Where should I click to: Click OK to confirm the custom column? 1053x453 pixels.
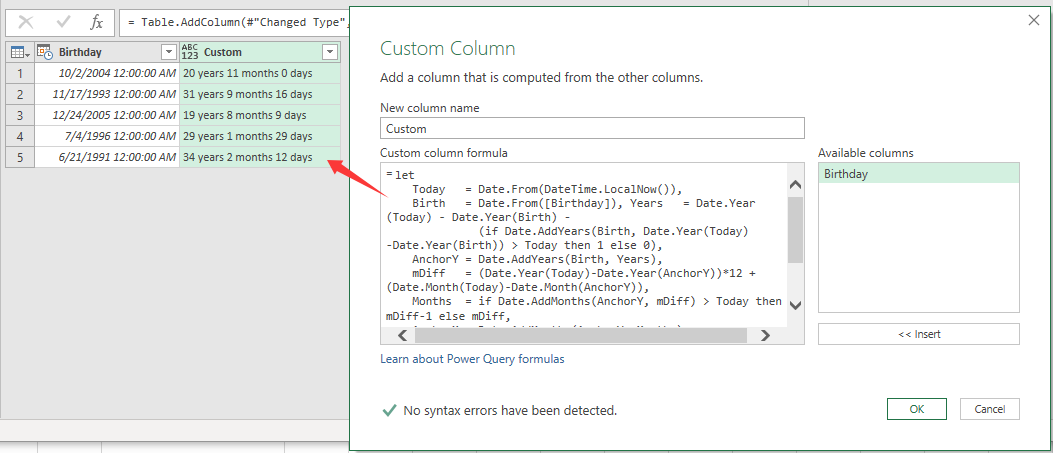coord(917,409)
